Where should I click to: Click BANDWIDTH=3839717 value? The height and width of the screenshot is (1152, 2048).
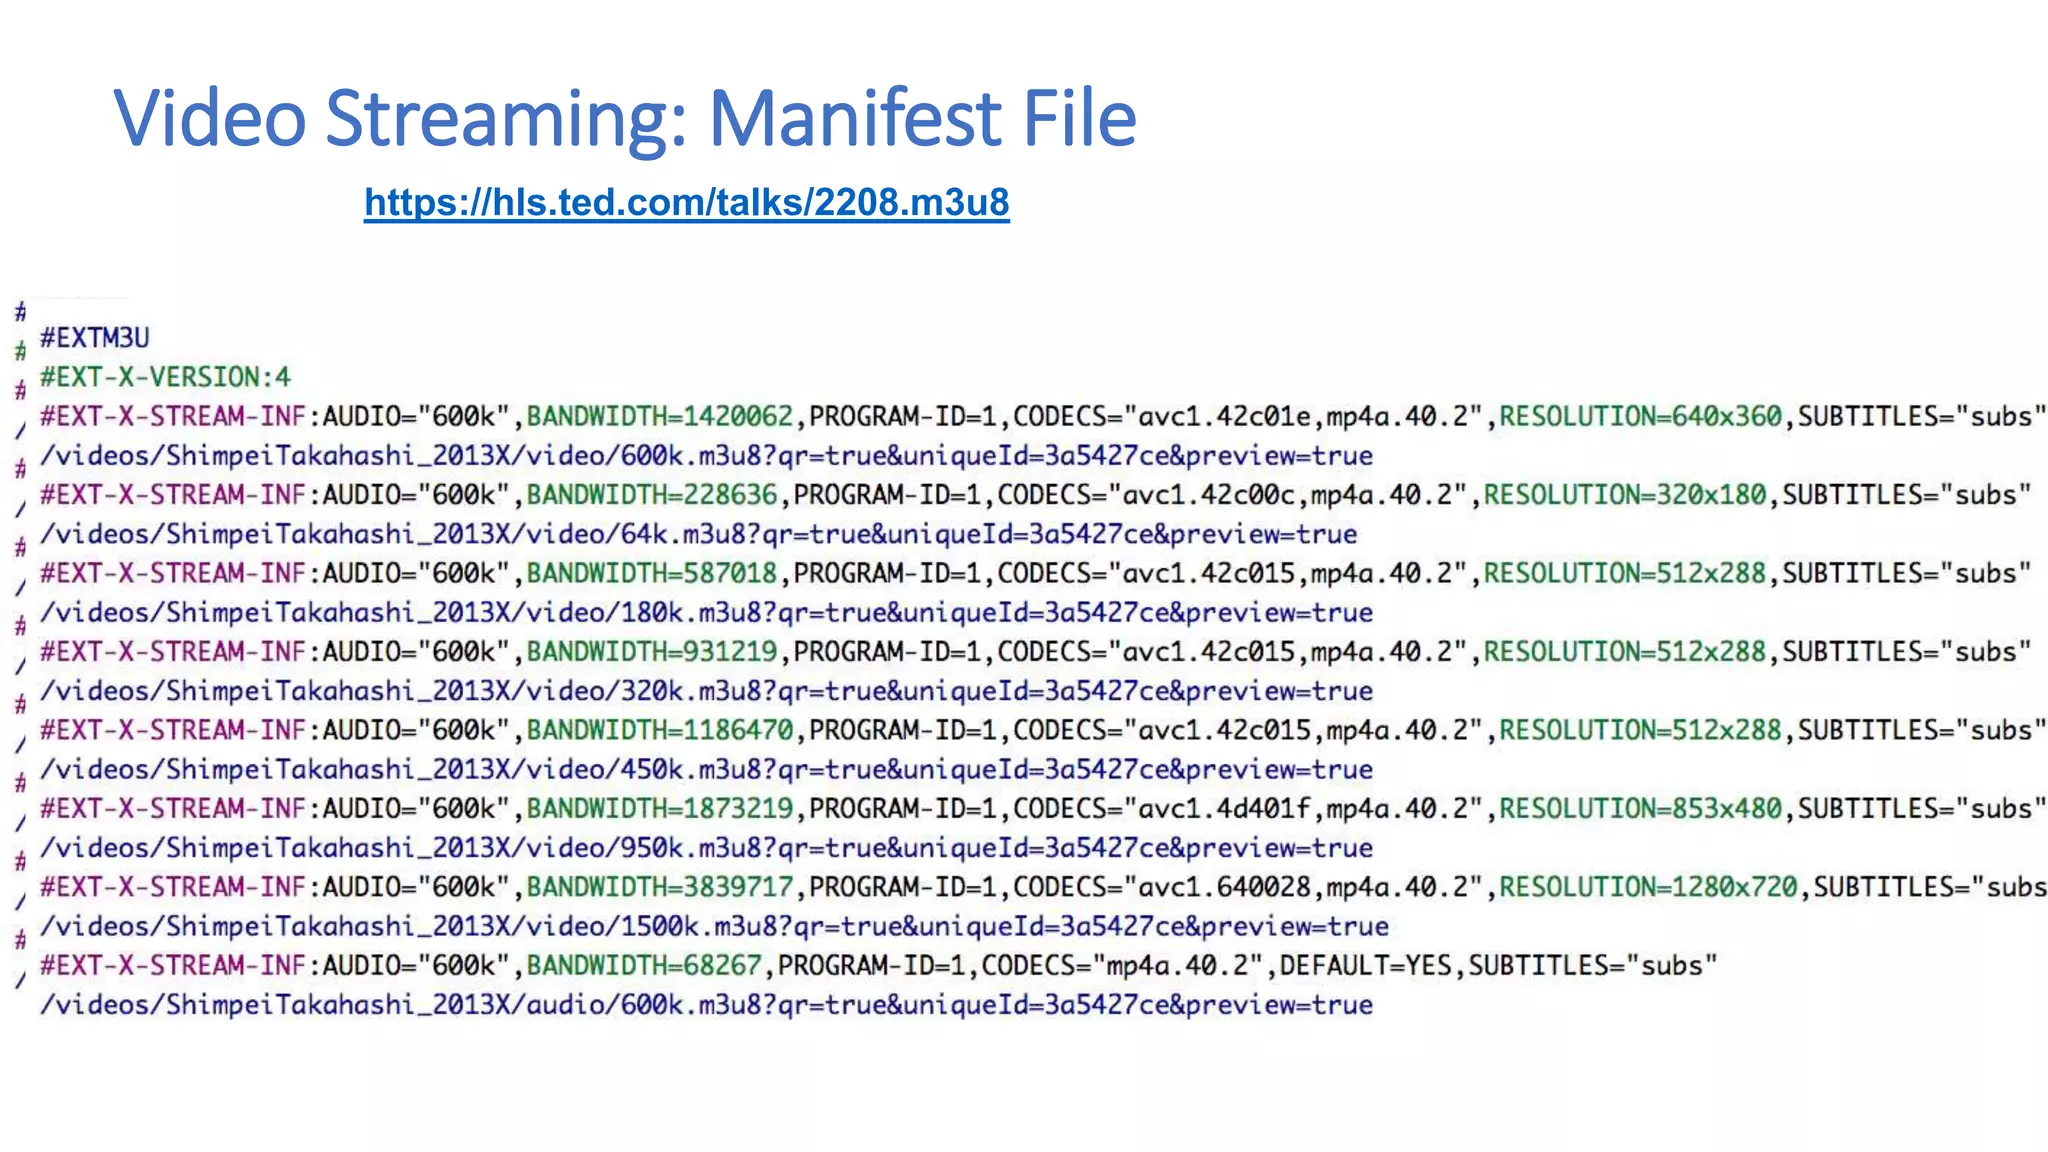(x=660, y=887)
